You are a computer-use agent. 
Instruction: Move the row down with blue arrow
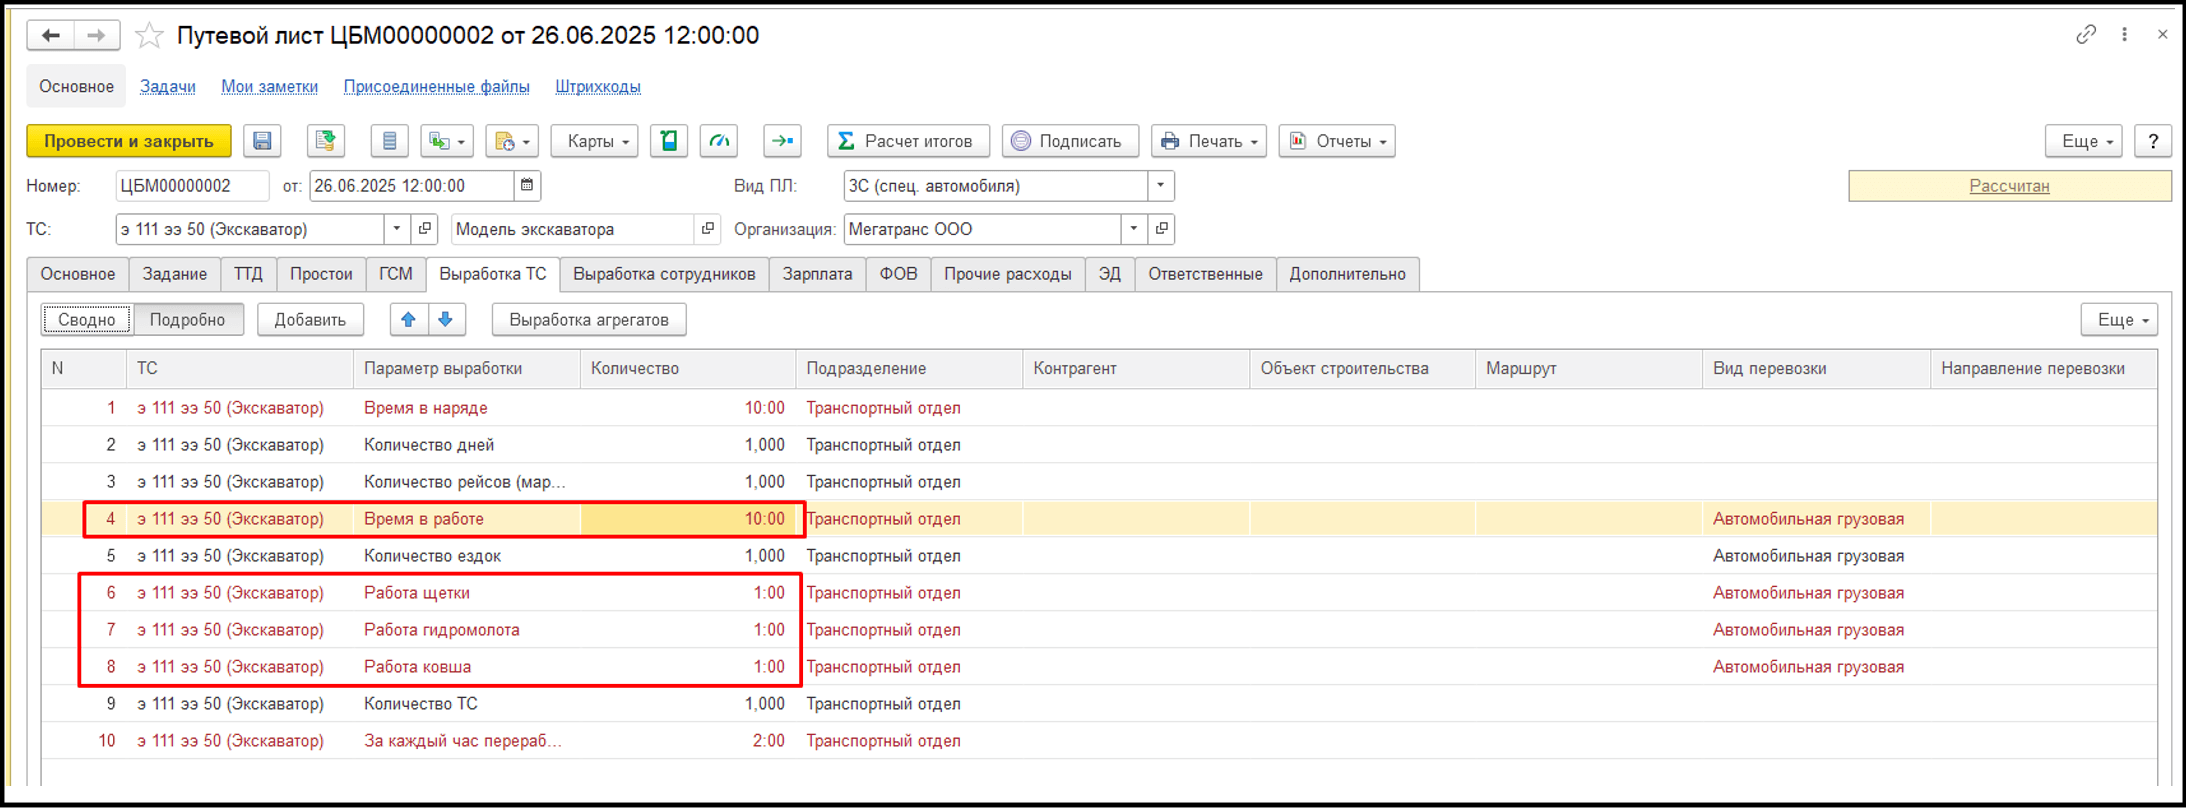446,320
